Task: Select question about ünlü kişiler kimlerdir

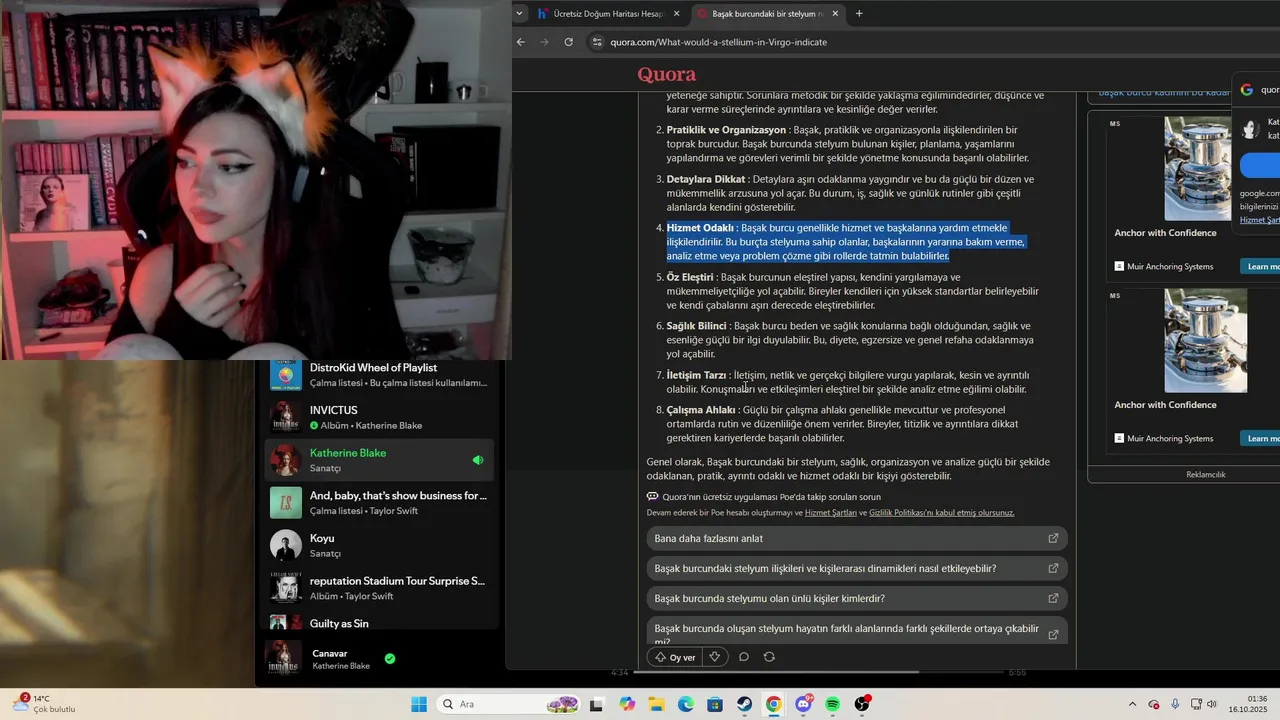Action: click(857, 598)
